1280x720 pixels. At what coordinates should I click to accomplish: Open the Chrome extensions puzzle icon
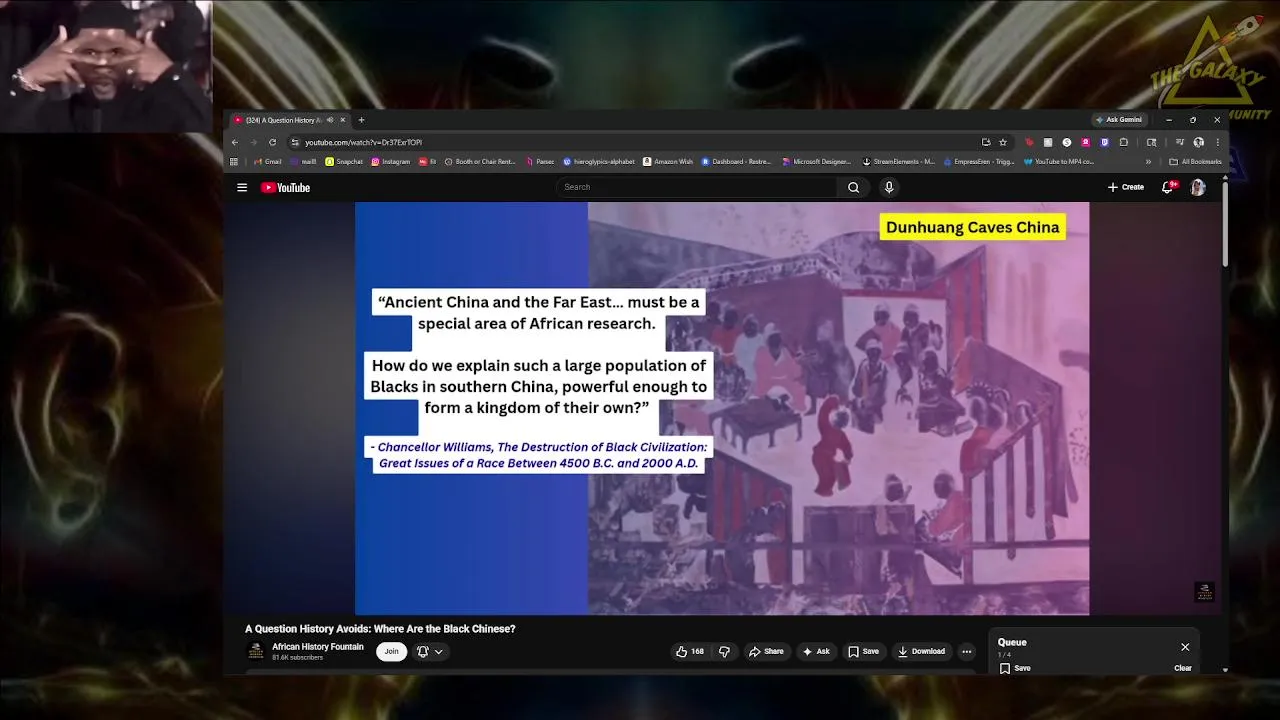(x=1123, y=142)
